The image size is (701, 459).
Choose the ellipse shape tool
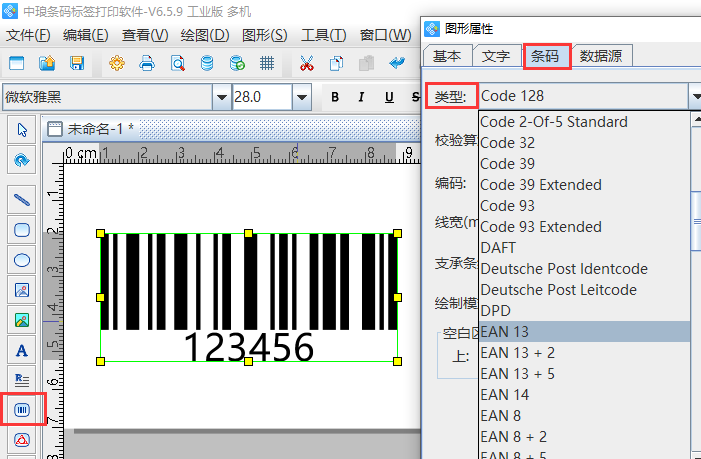pos(22,259)
